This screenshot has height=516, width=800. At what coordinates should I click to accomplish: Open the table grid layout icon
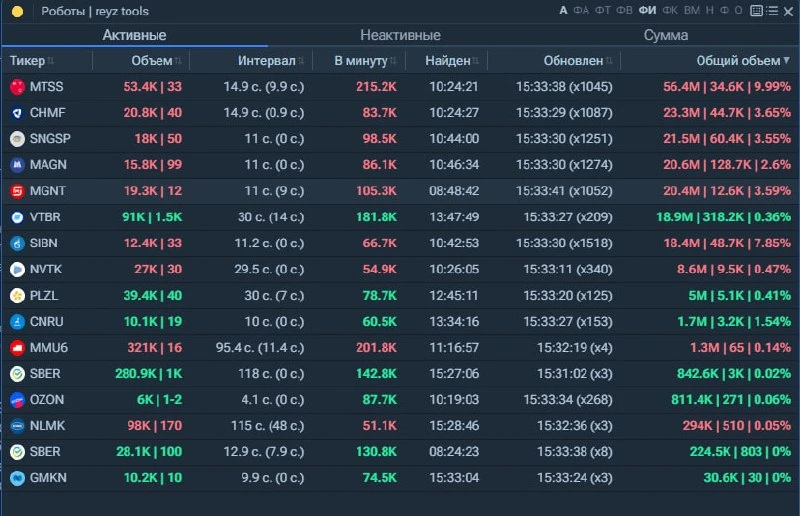coord(757,11)
